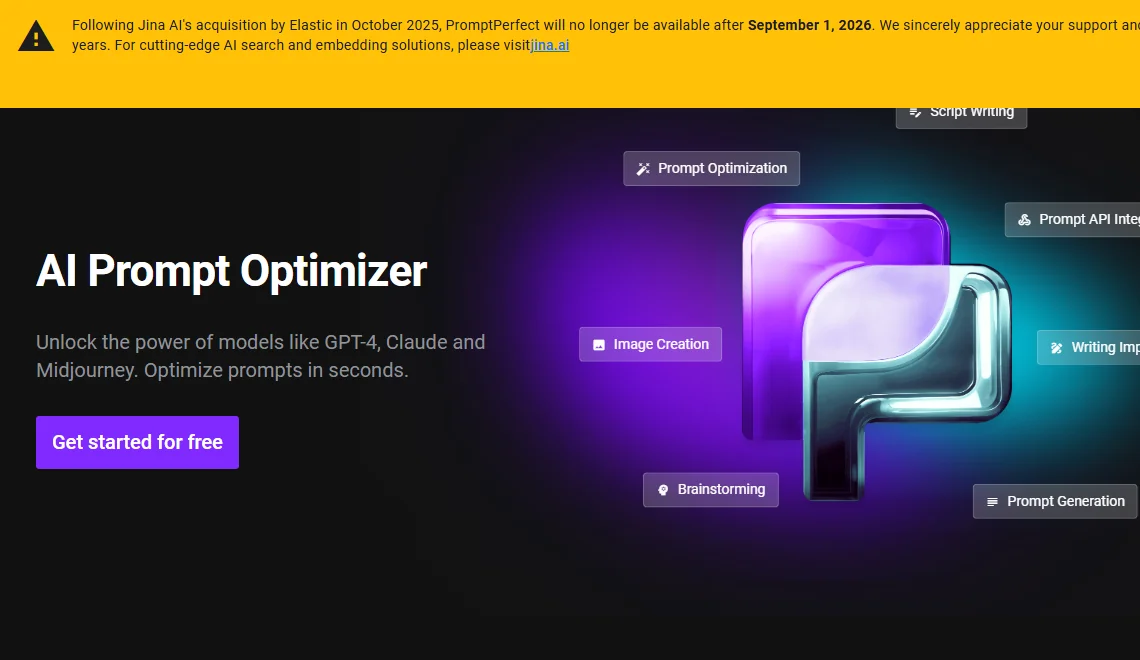Image resolution: width=1140 pixels, height=660 pixels.
Task: Select the Prompt API Integration tag
Action: [x=1072, y=220]
